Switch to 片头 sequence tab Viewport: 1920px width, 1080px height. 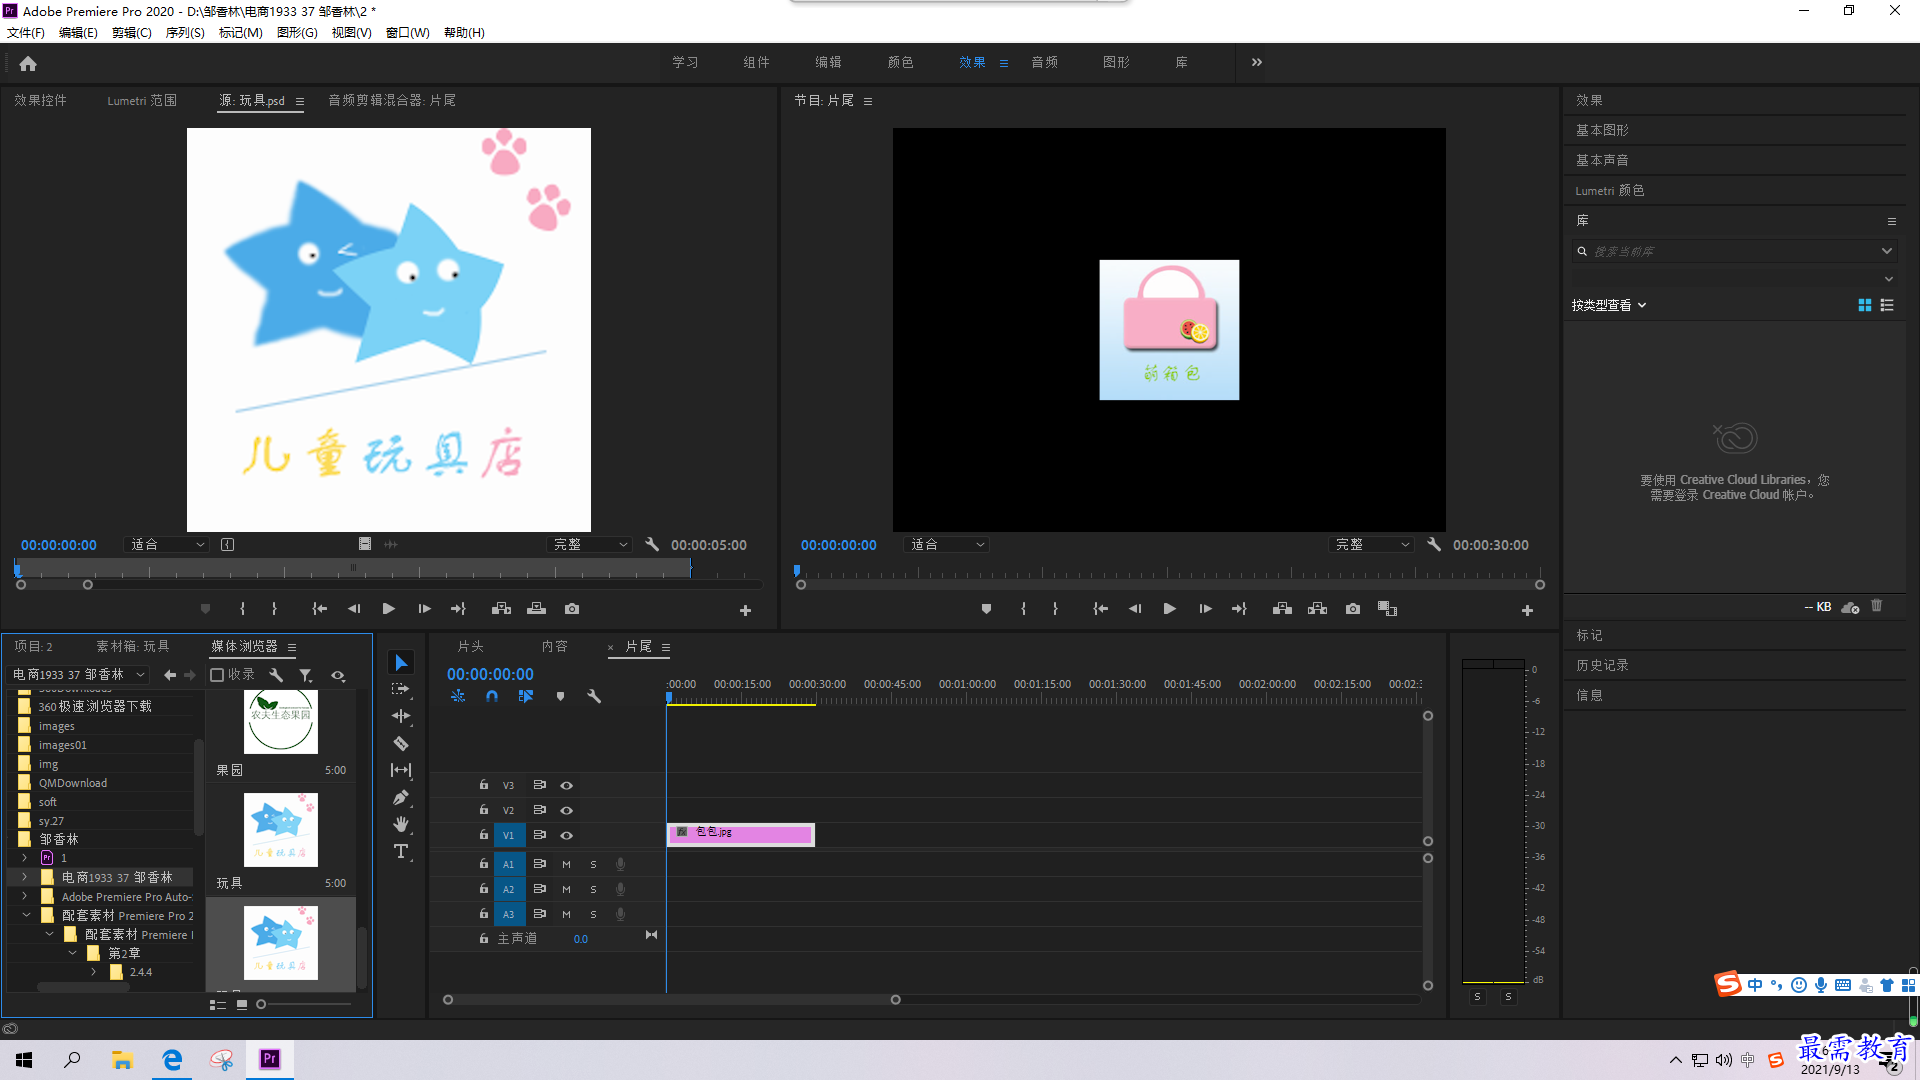pyautogui.click(x=470, y=647)
